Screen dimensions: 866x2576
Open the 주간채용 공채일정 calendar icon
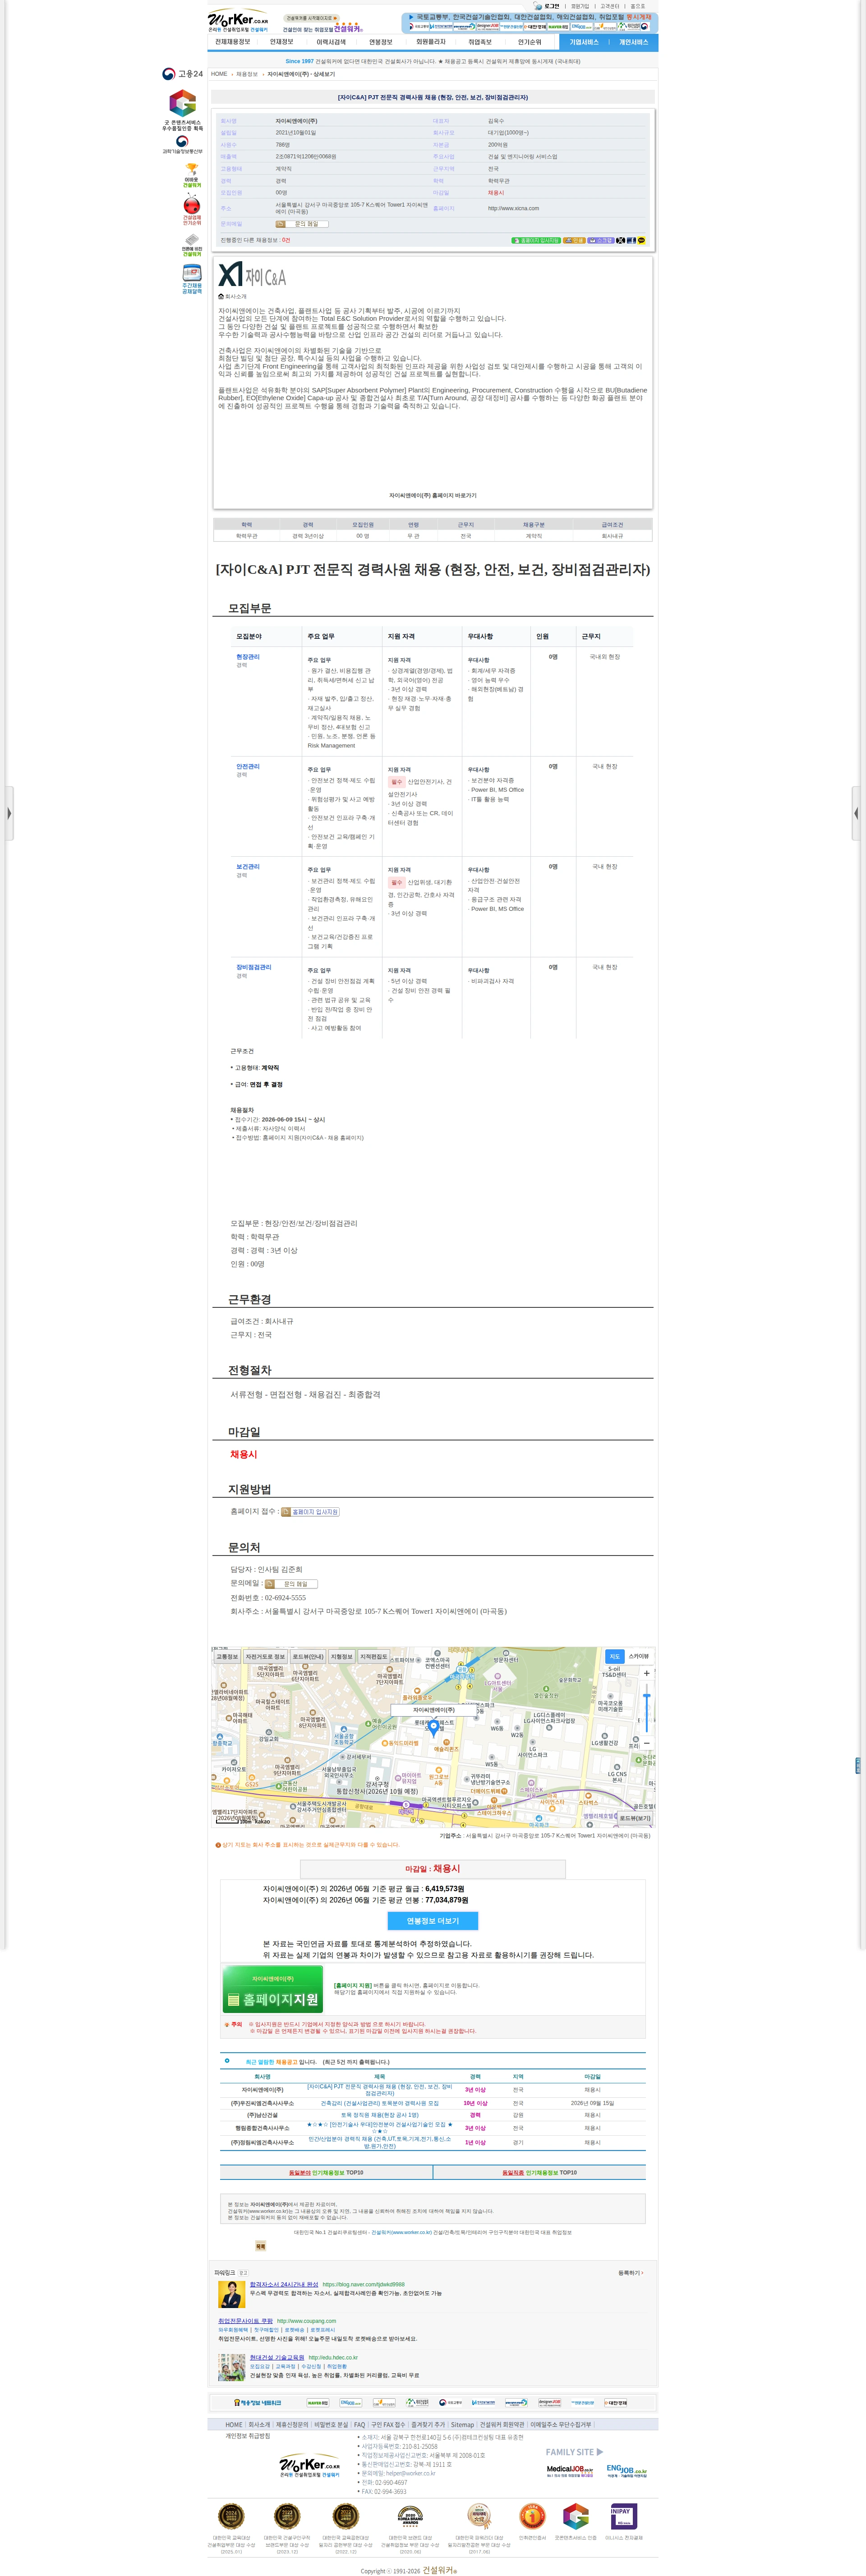point(192,279)
